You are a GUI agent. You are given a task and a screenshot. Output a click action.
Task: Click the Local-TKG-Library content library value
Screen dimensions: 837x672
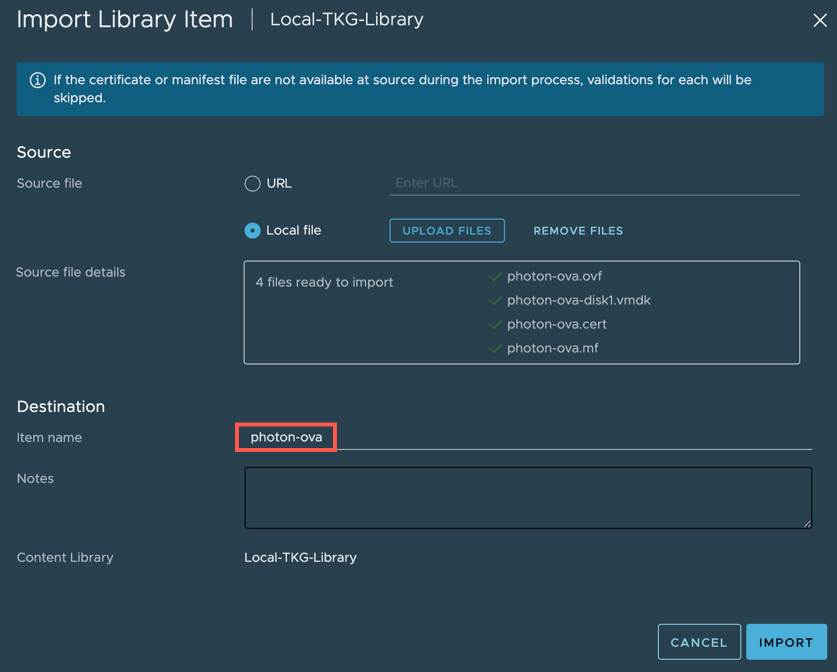click(x=300, y=558)
